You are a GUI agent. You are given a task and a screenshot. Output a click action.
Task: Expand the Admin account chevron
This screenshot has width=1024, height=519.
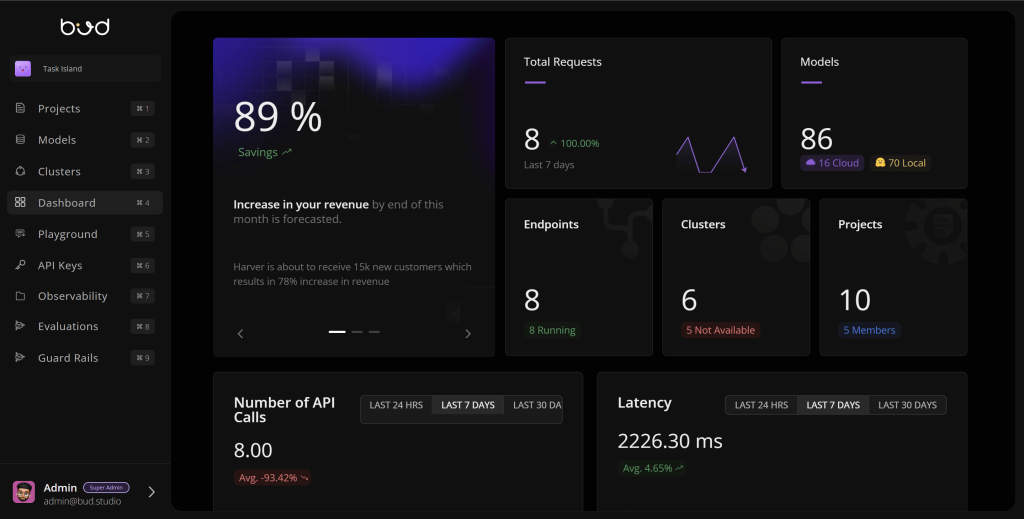[152, 492]
